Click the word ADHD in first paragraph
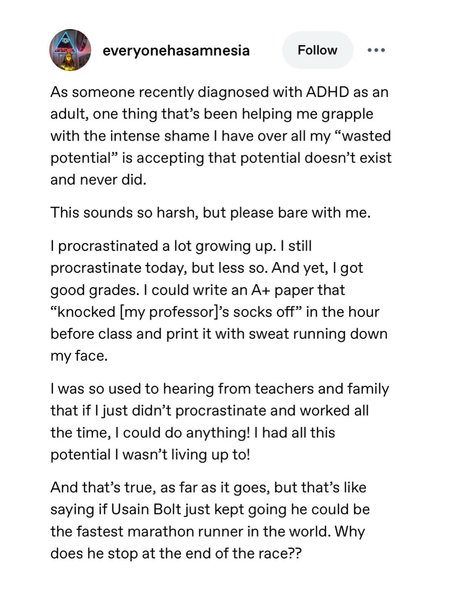Viewport: 454px width, 600px height. (x=327, y=92)
